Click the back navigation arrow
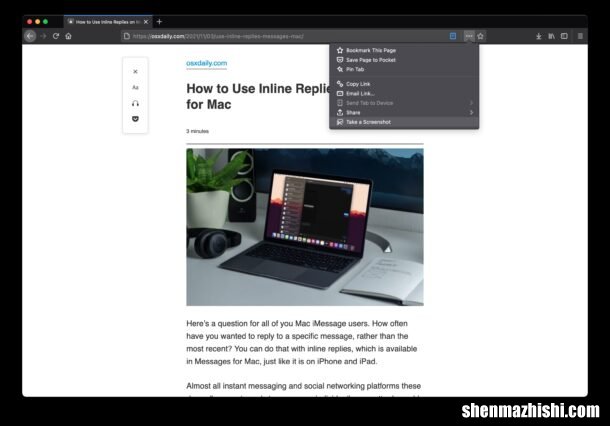Image resolution: width=610 pixels, height=426 pixels. coord(30,36)
